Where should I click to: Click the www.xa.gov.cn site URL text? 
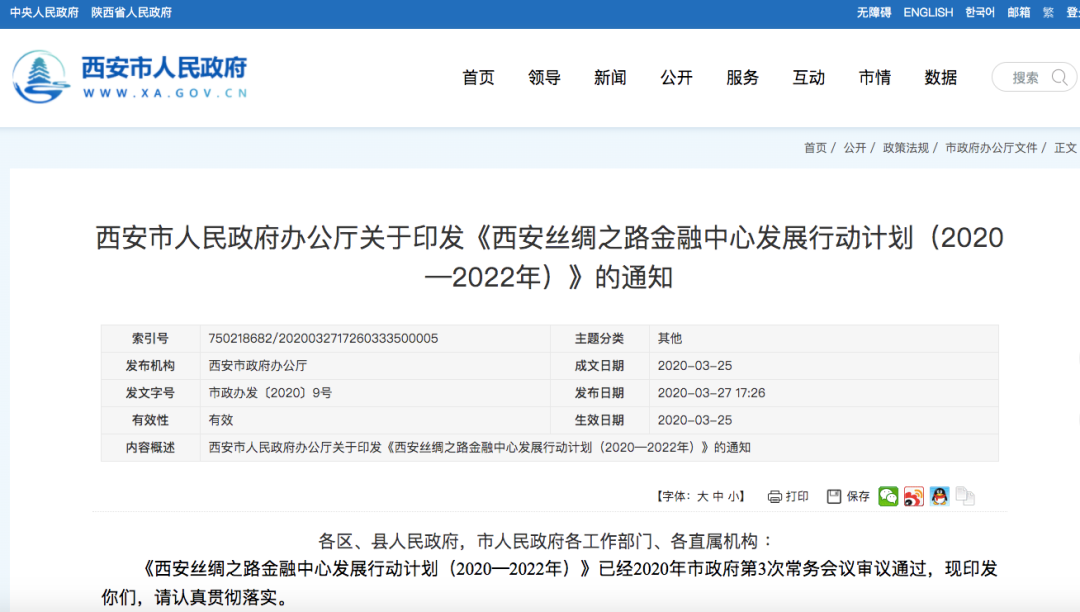pyautogui.click(x=165, y=93)
